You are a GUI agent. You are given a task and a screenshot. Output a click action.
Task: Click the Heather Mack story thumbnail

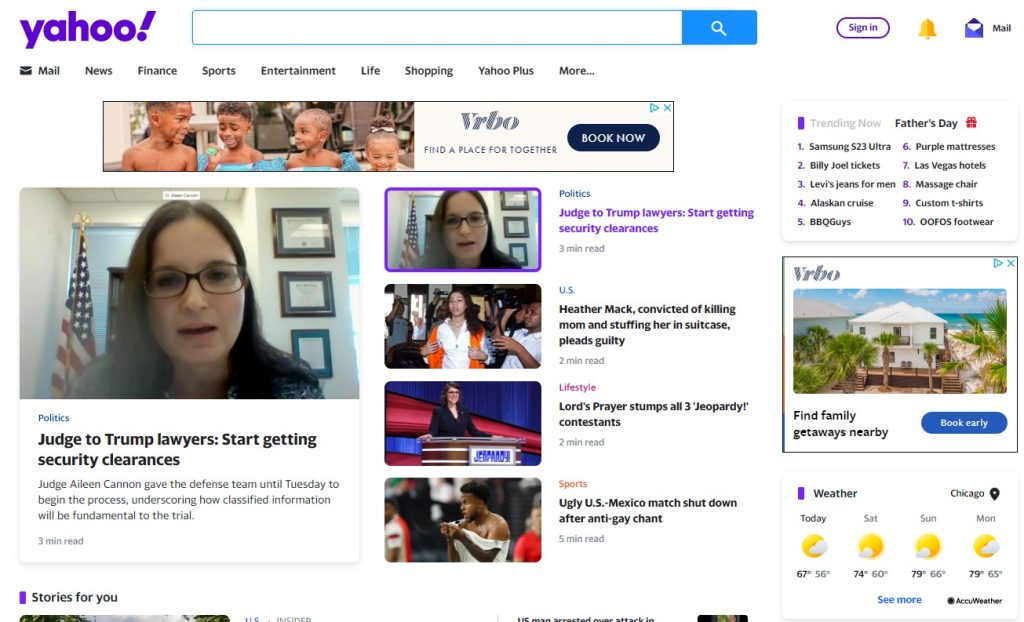coord(462,326)
